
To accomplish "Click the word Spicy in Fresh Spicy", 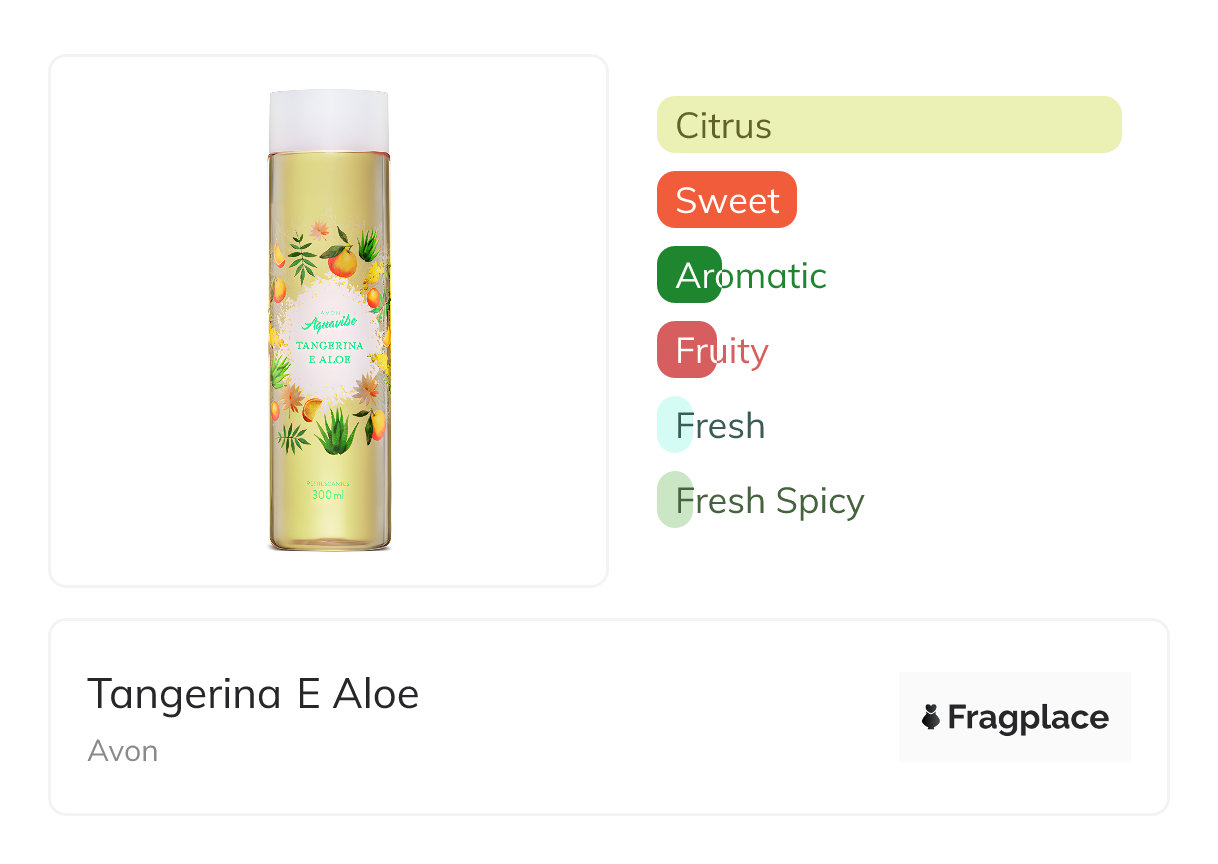I will coord(820,501).
